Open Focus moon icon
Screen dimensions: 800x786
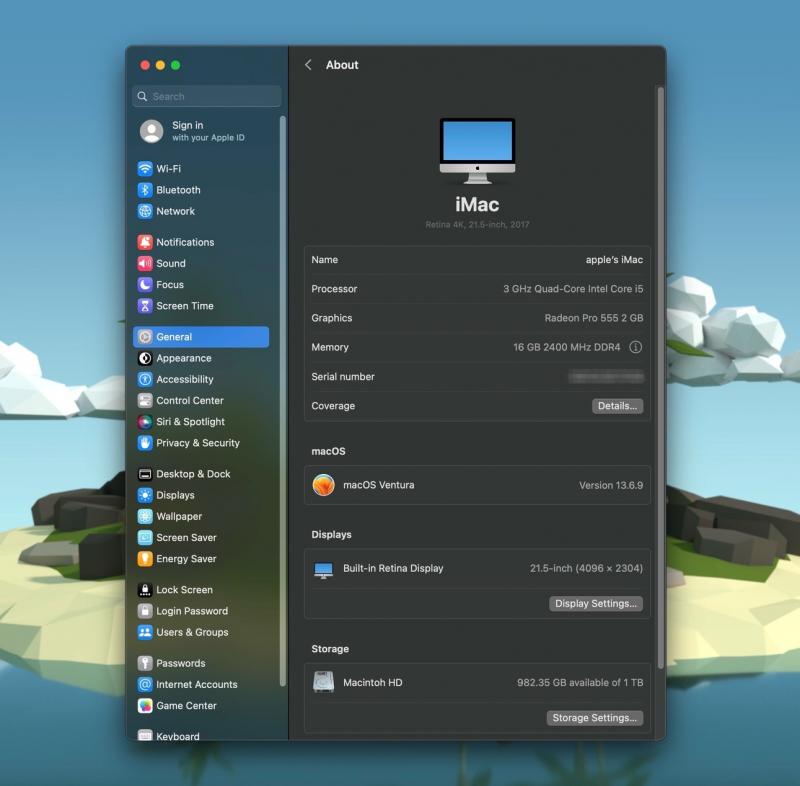[x=145, y=285]
